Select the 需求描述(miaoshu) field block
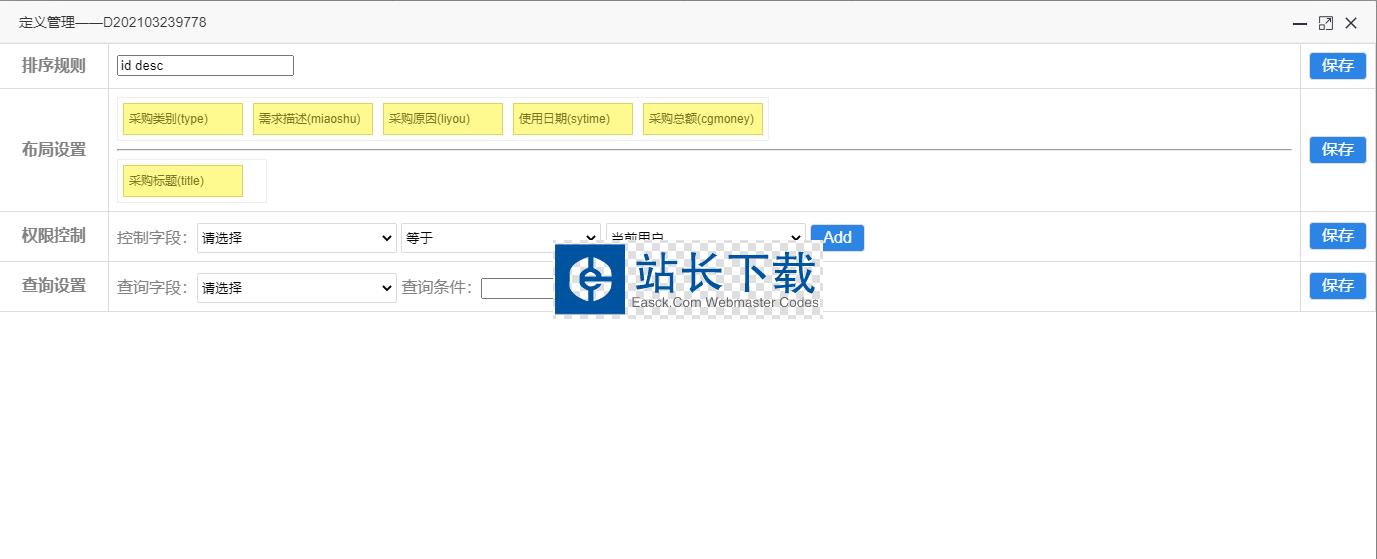The height and width of the screenshot is (559, 1377). coord(313,119)
